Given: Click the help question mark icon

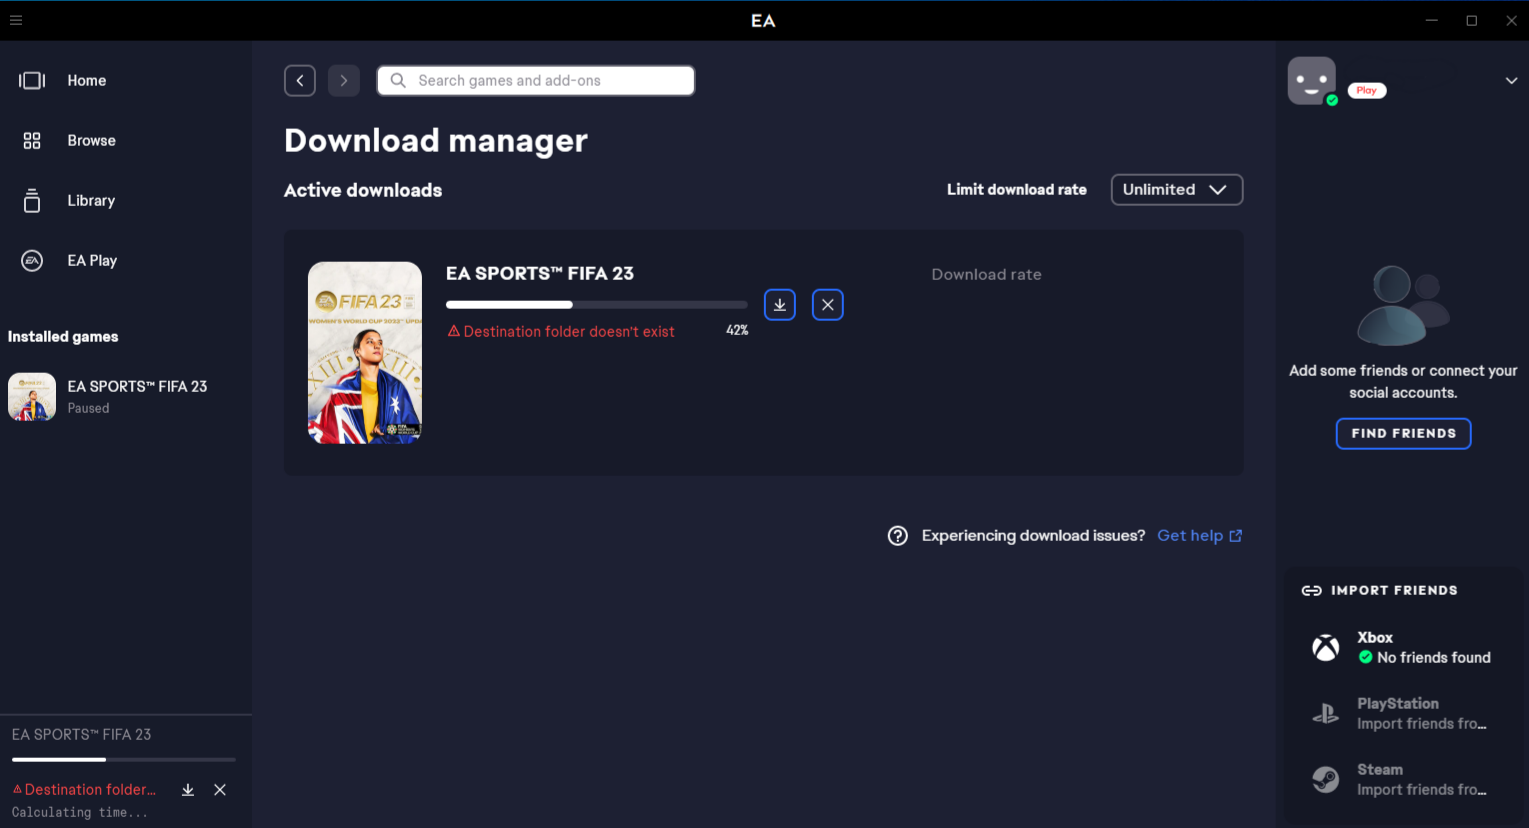Looking at the screenshot, I should pyautogui.click(x=898, y=536).
